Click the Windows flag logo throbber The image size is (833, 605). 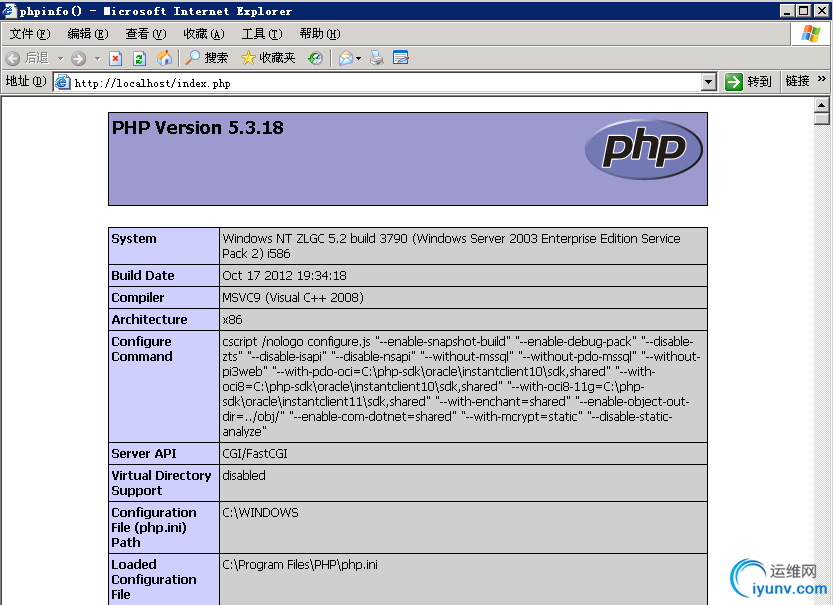(x=811, y=33)
